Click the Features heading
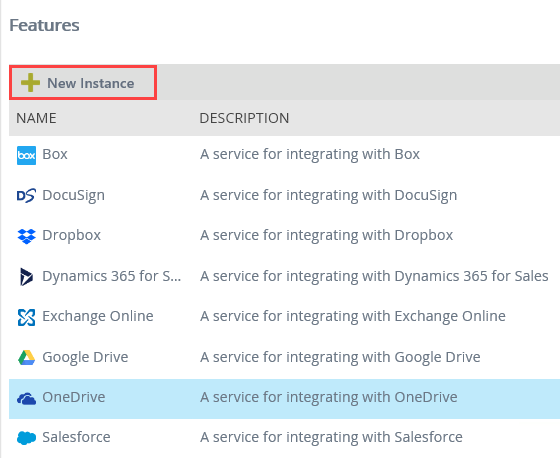The height and width of the screenshot is (458, 560). point(44,25)
